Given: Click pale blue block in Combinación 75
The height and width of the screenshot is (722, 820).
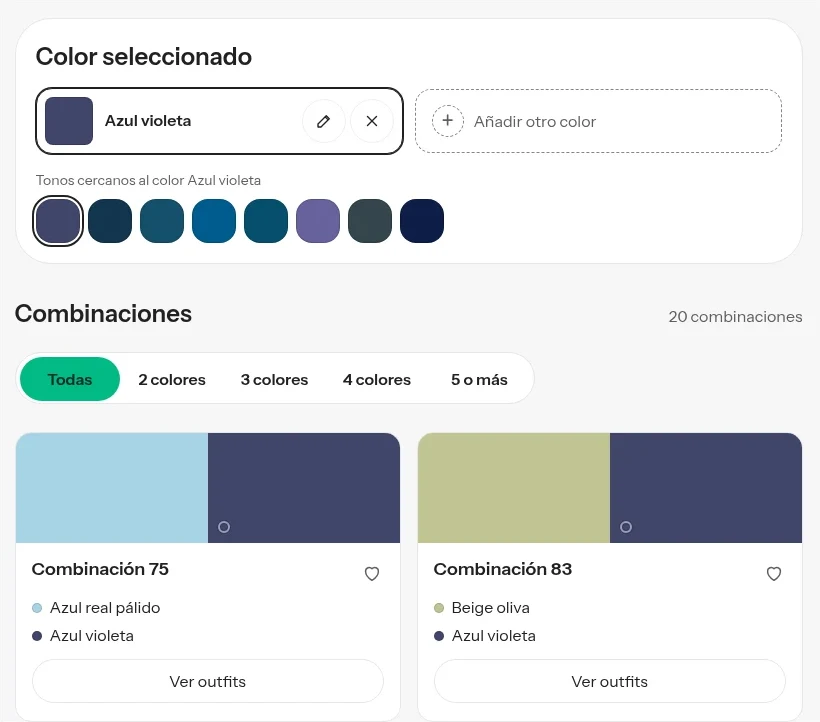Looking at the screenshot, I should (x=112, y=488).
